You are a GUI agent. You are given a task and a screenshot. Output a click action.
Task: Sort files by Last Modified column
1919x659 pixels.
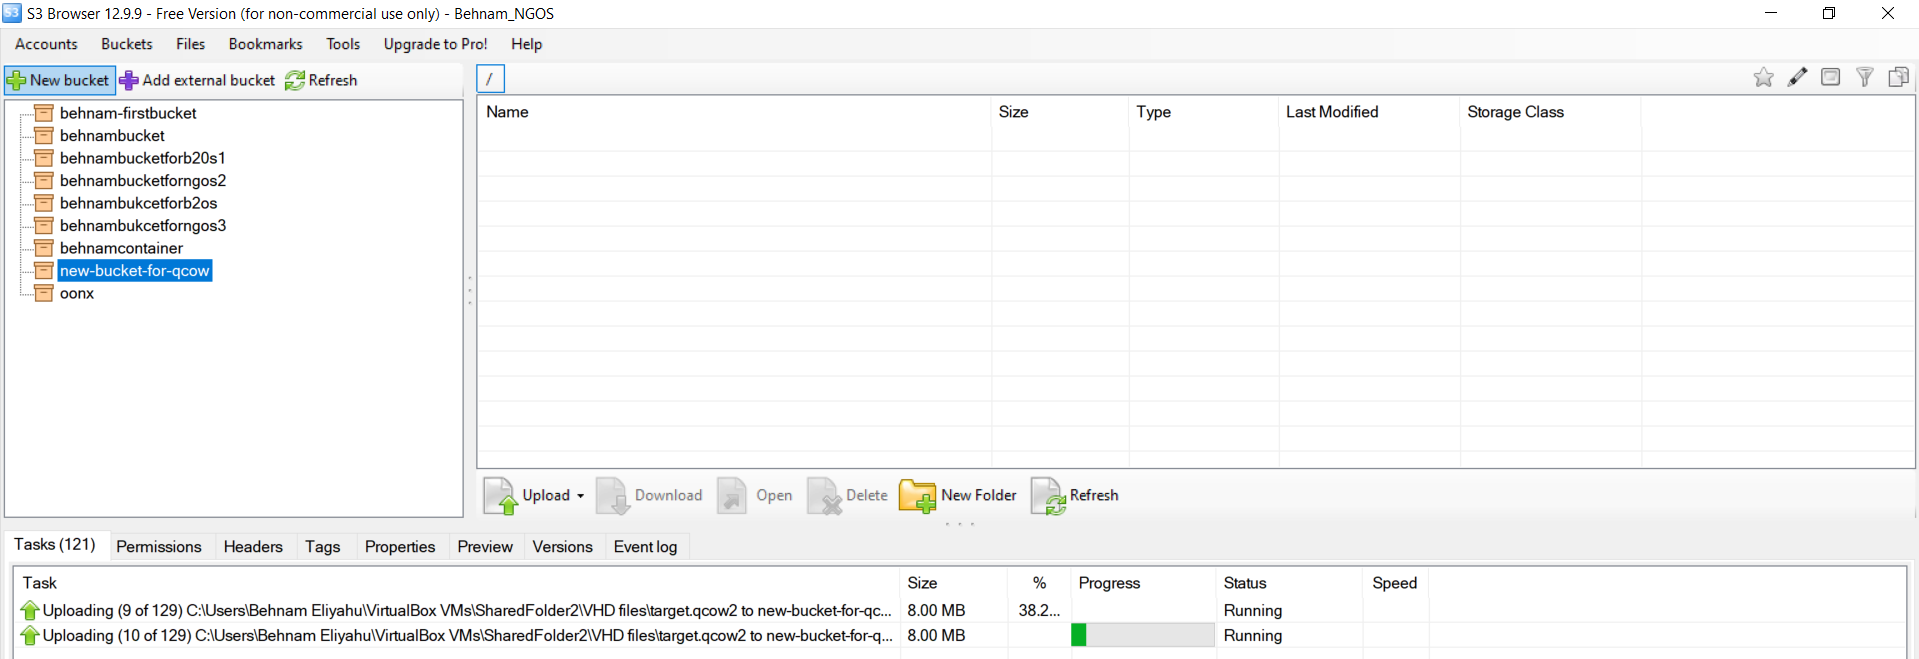[1369, 112]
